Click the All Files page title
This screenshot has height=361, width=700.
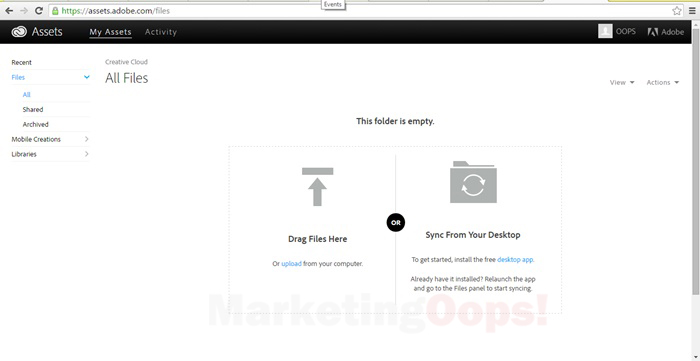(x=126, y=78)
